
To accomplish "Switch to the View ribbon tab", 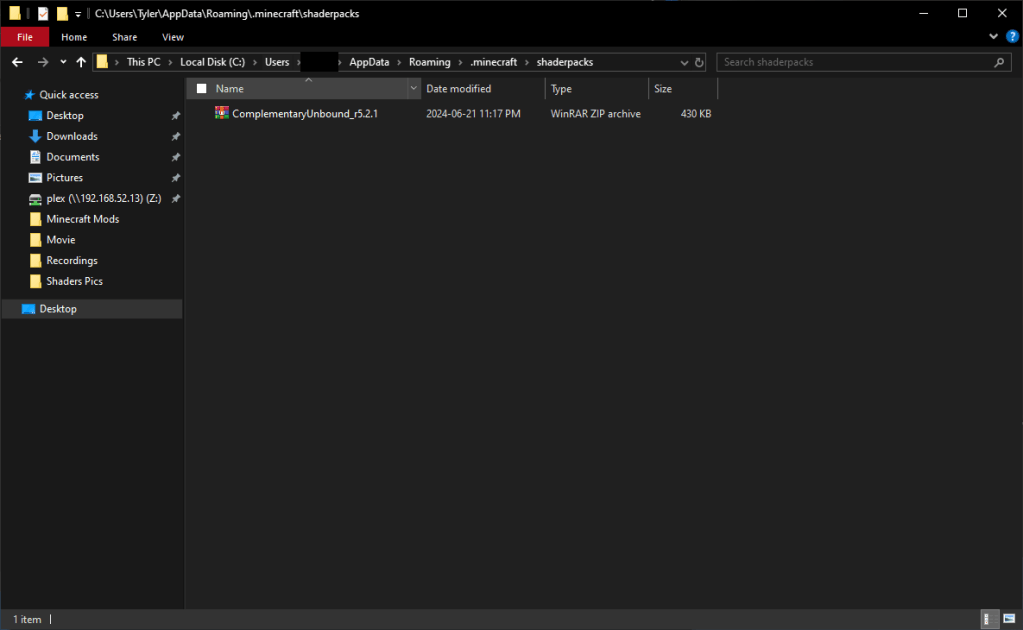I will [173, 37].
